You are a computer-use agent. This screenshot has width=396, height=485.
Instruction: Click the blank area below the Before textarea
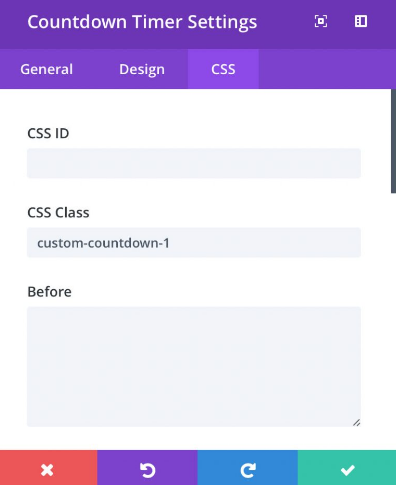click(194, 438)
